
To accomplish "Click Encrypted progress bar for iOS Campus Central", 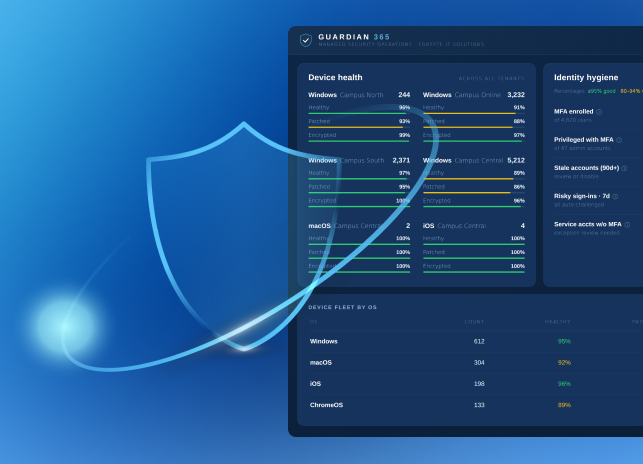I will (474, 272).
